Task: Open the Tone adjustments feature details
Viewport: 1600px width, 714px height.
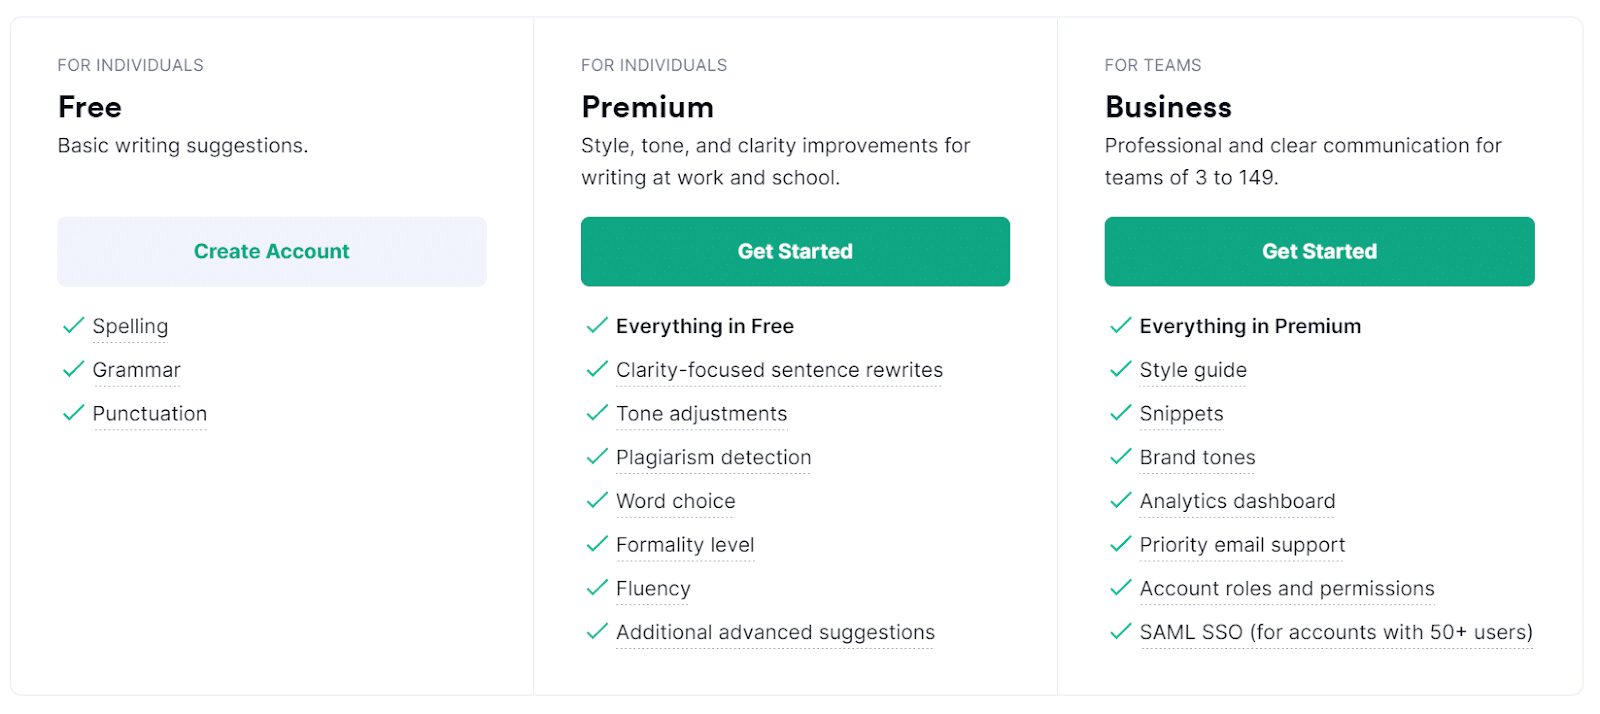Action: (701, 413)
